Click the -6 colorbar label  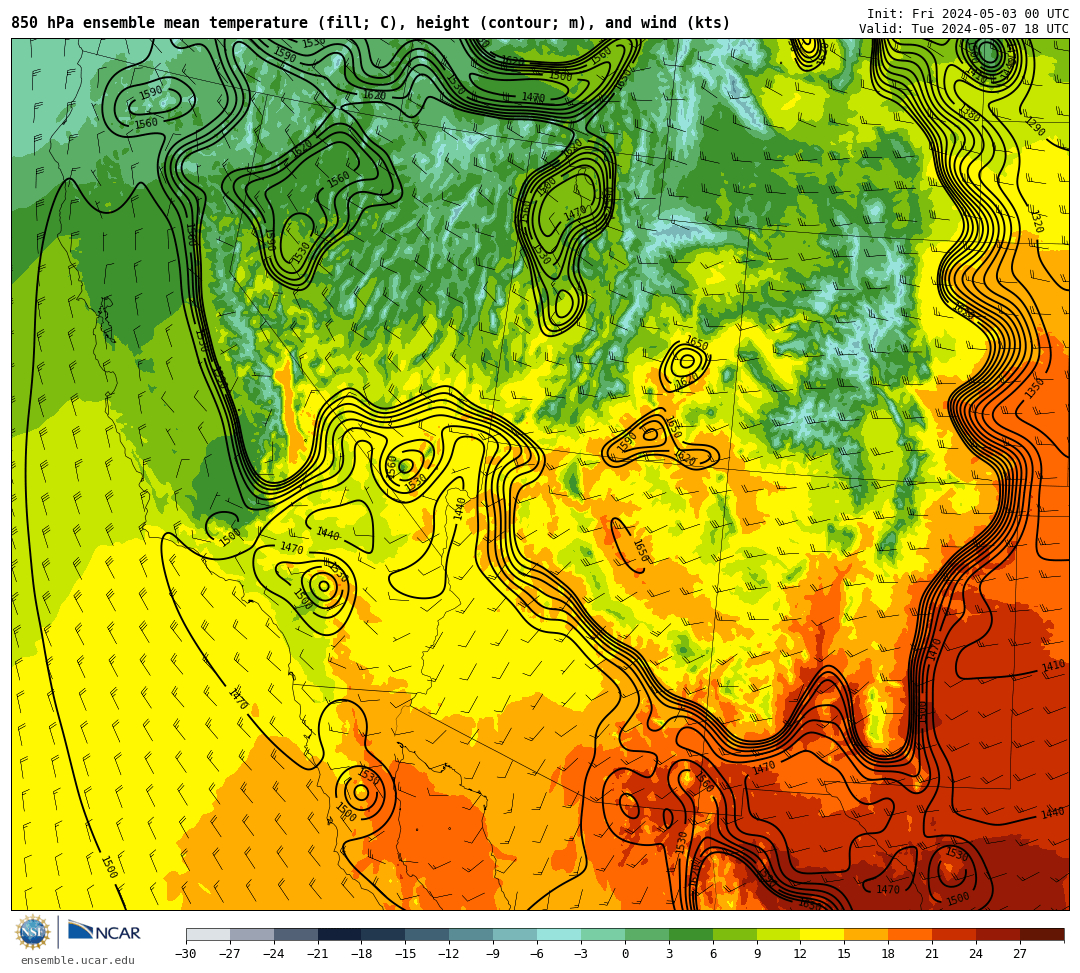[x=537, y=954]
